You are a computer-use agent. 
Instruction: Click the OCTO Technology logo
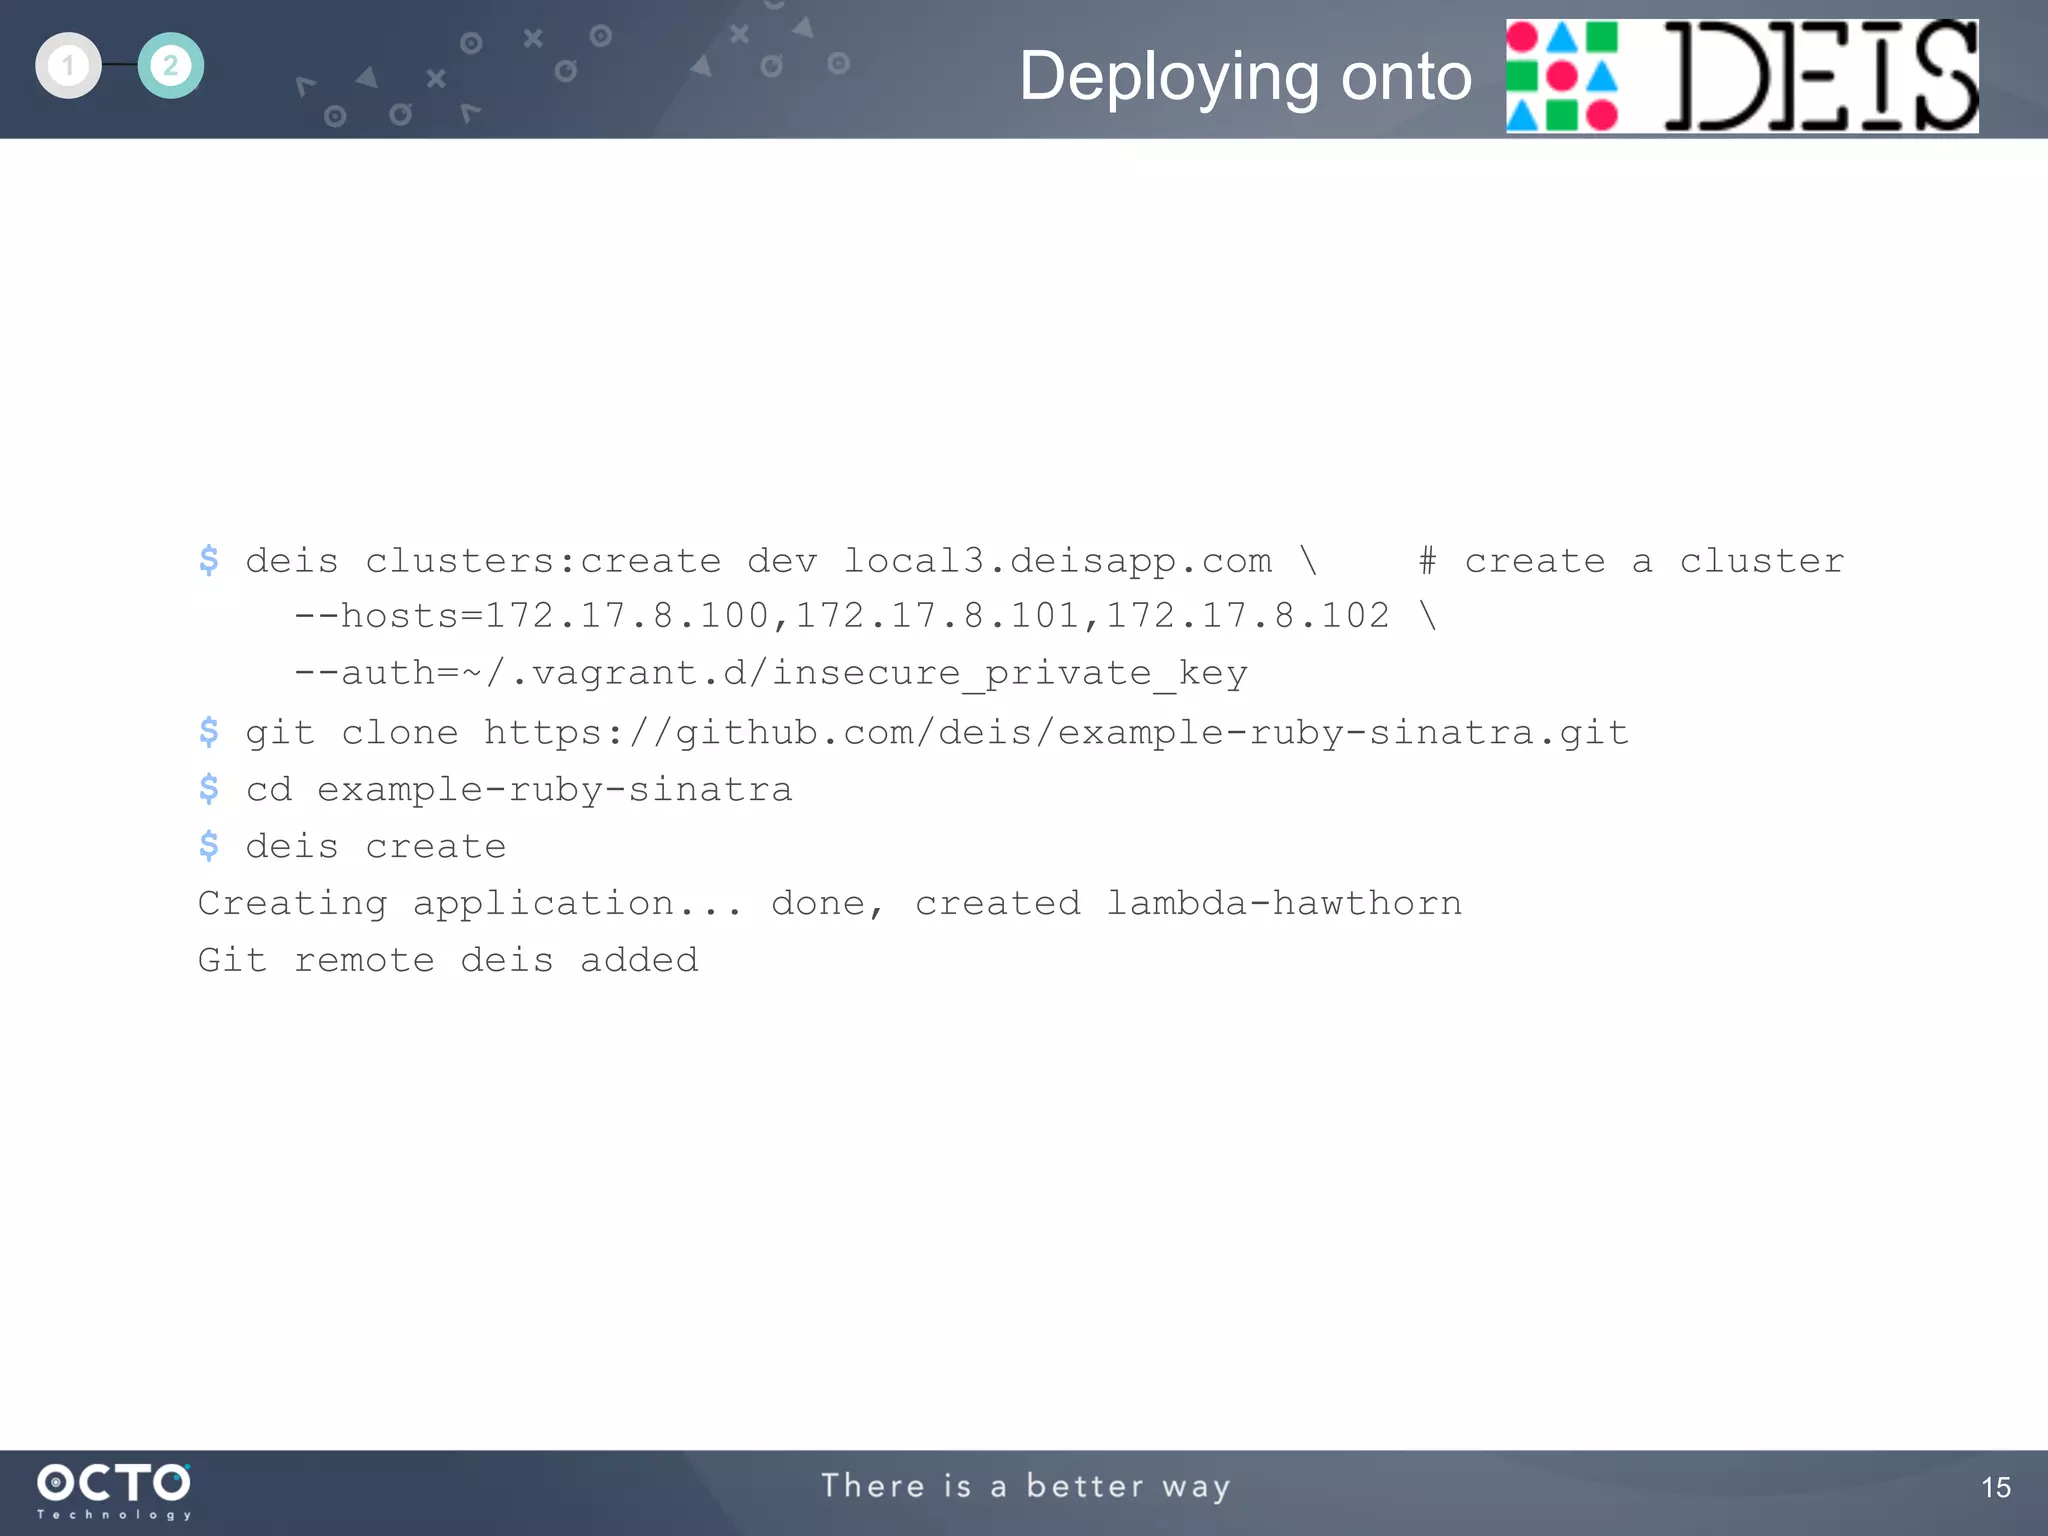[114, 1491]
